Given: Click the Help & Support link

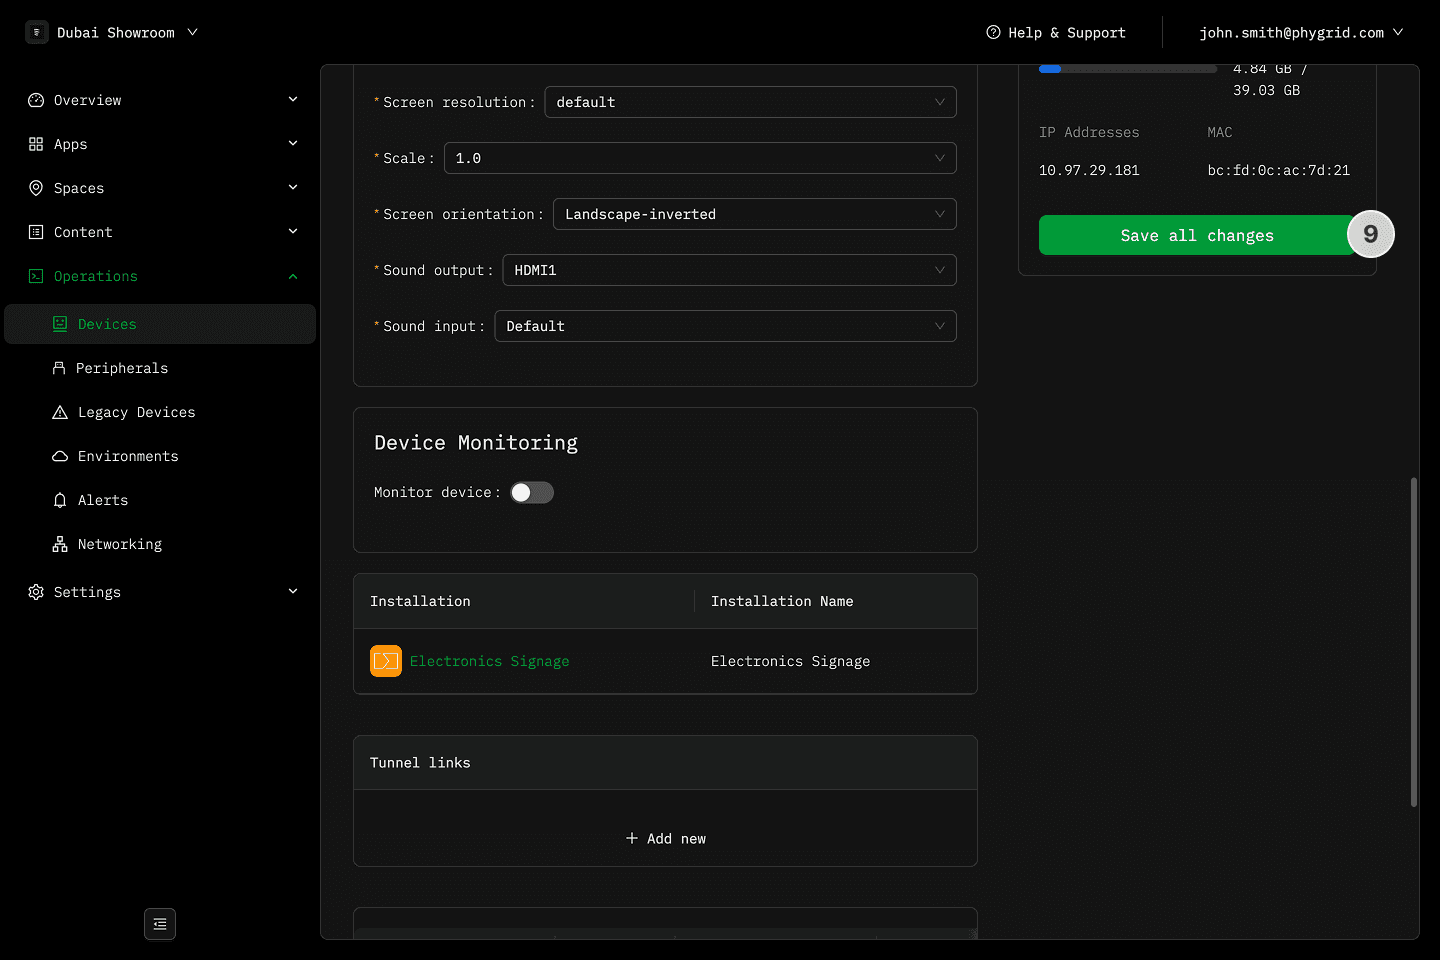Looking at the screenshot, I should tap(1056, 32).
